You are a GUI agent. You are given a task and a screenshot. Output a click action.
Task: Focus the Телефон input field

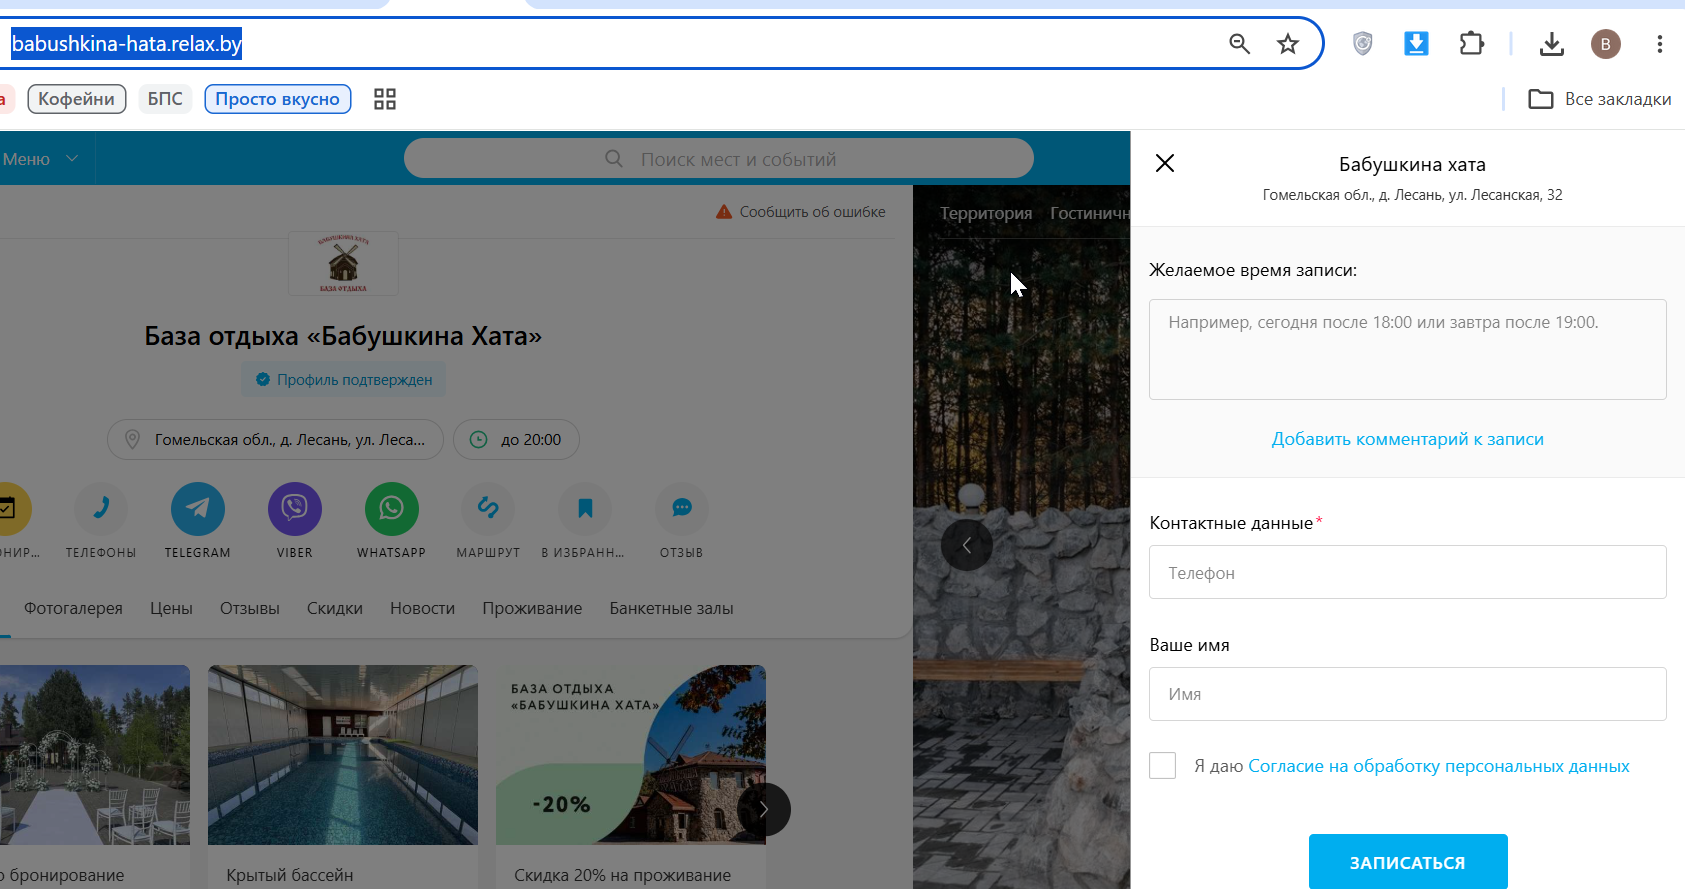(x=1408, y=572)
